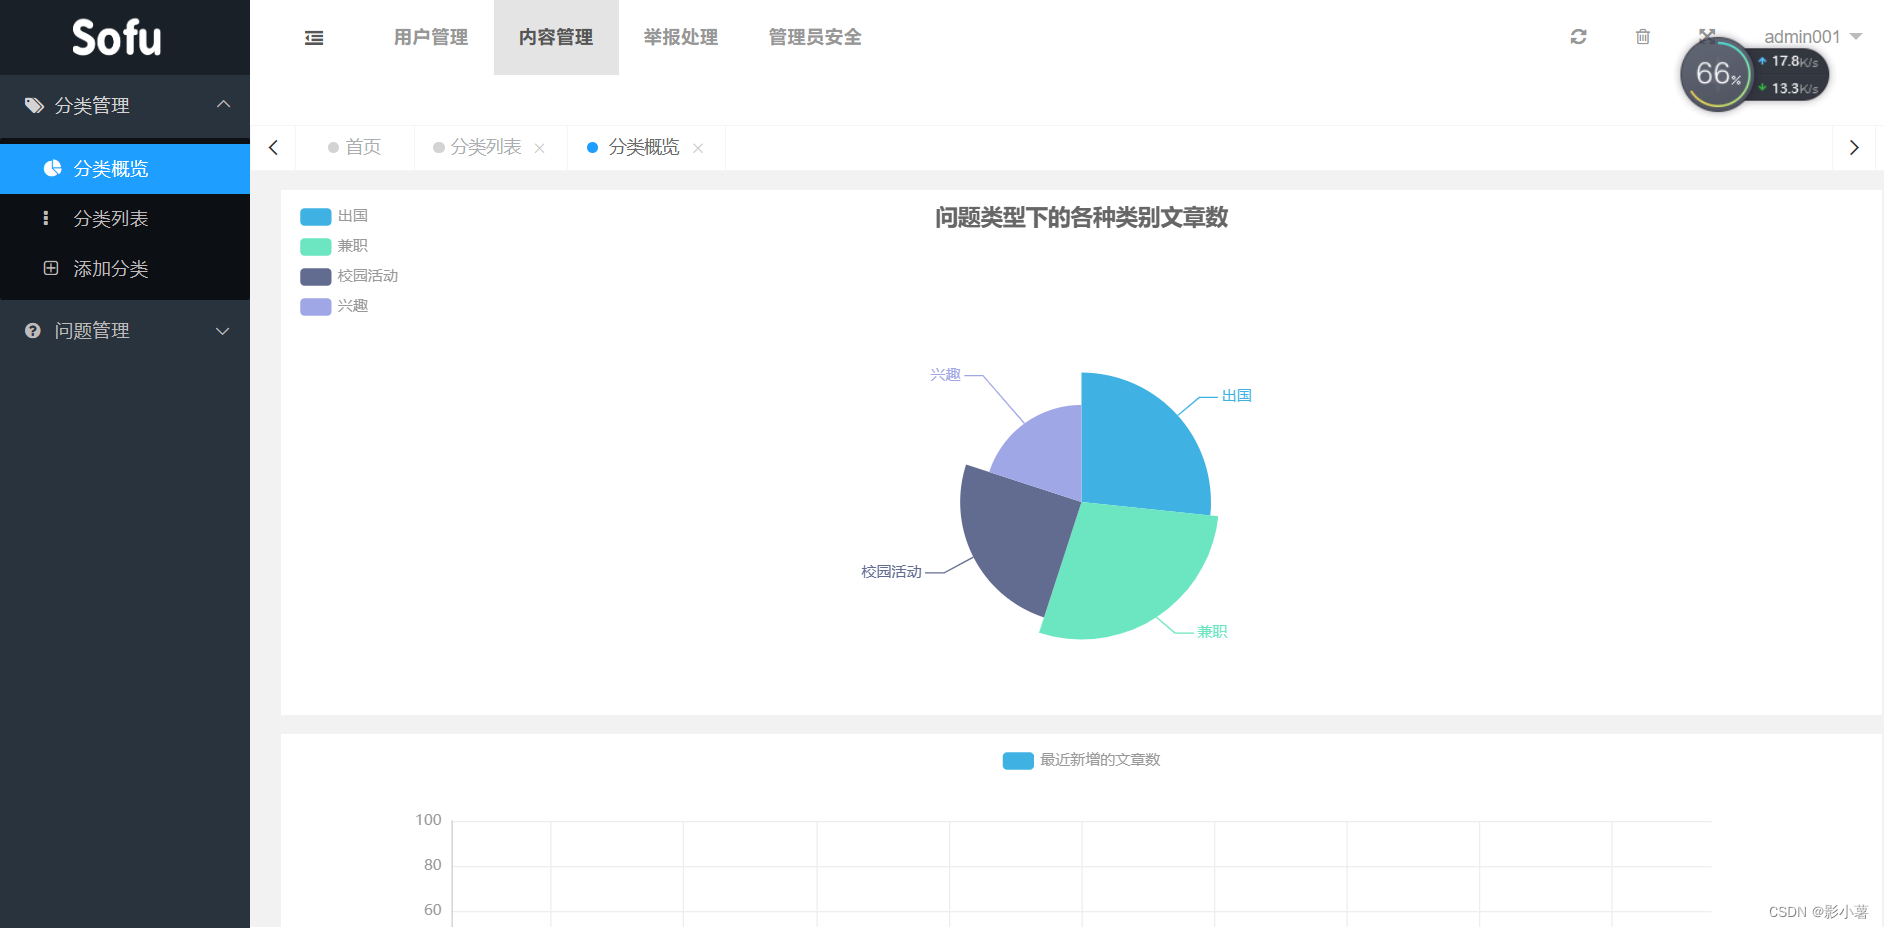1884x928 pixels.
Task: Click the 校园活动 label beside the pie
Action: point(891,572)
